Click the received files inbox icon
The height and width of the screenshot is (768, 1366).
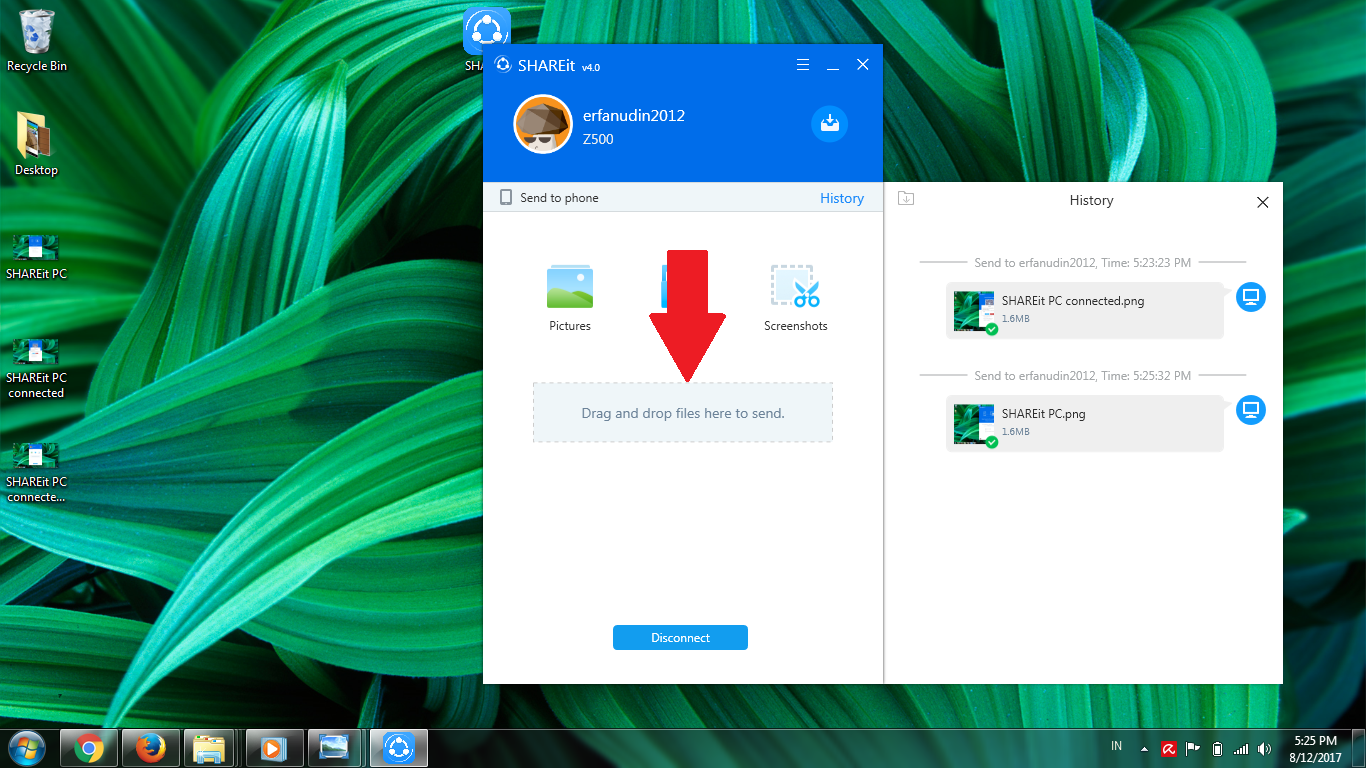click(829, 124)
